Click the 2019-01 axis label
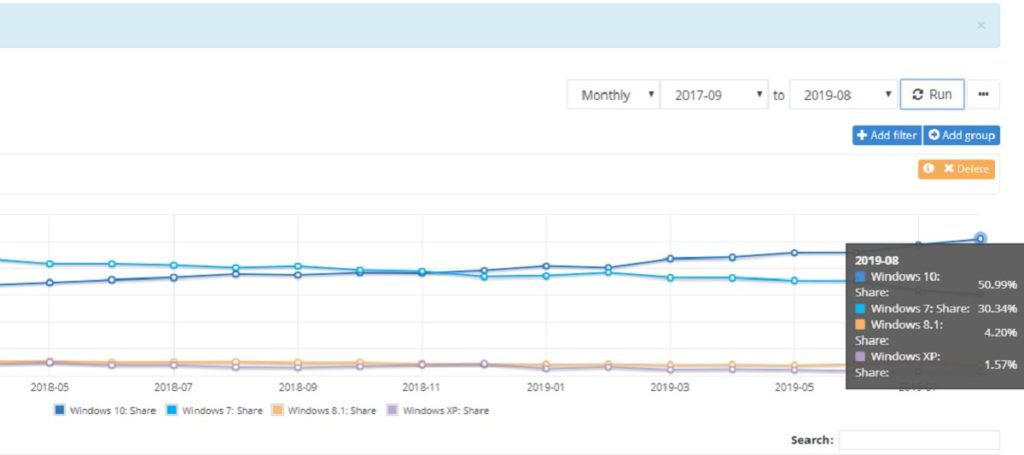 (x=546, y=387)
